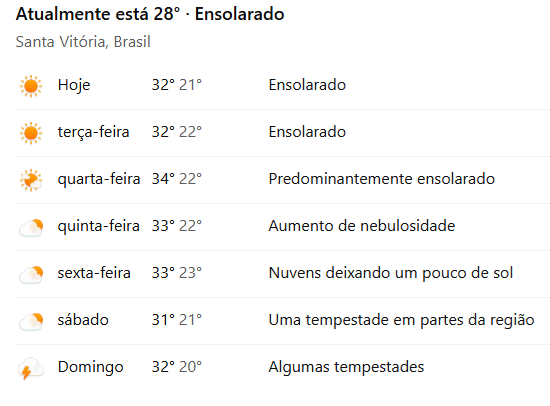This screenshot has height=406, width=550.
Task: Select Aumento de nebulosidade description
Action: [362, 226]
